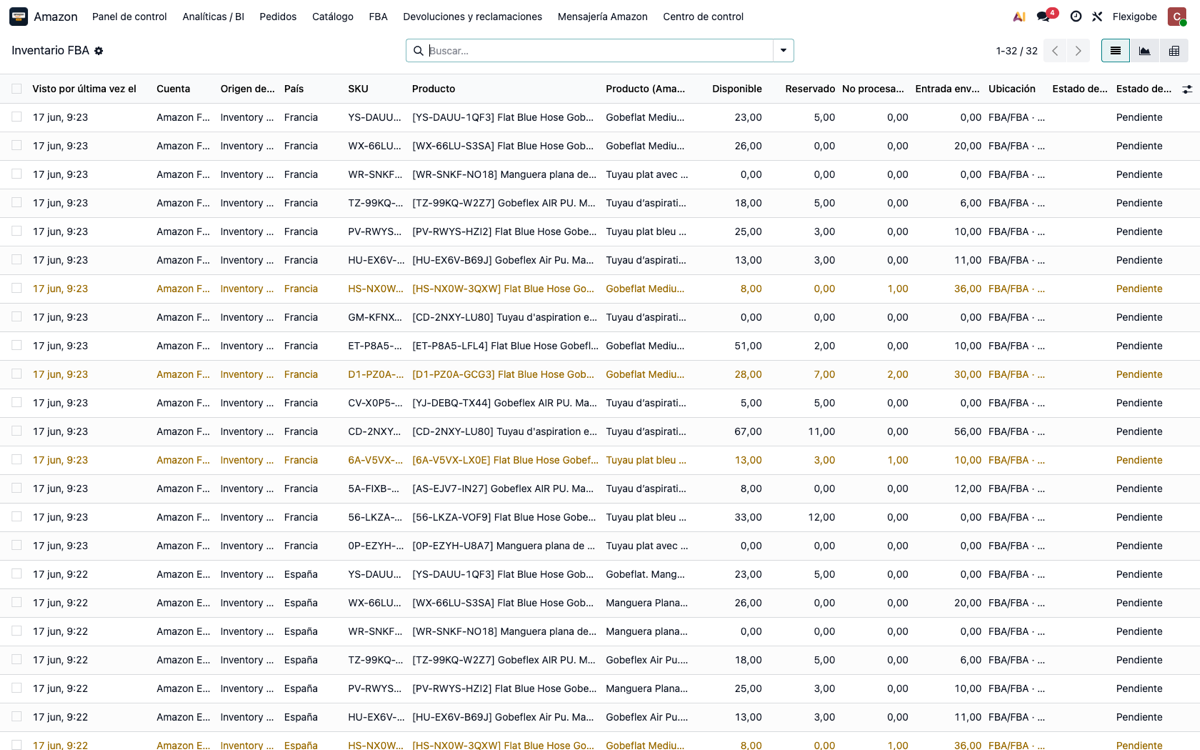Toggle the select-all rows checkbox
1200x750 pixels.
[x=16, y=89]
